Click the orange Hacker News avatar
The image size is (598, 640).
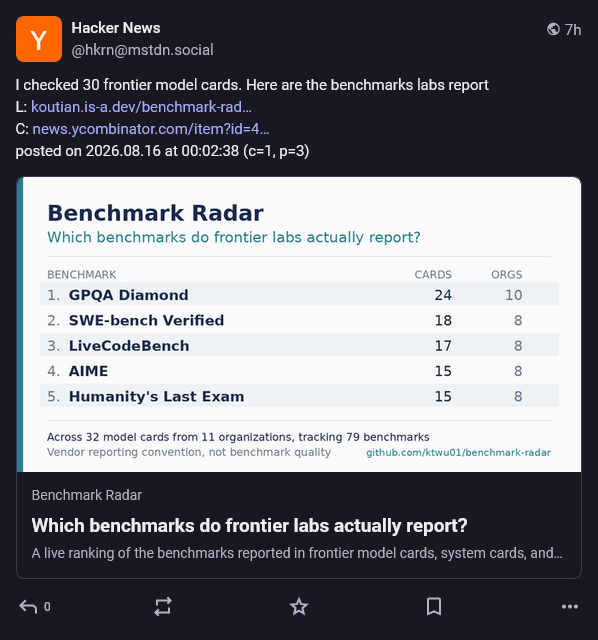pyautogui.click(x=39, y=39)
